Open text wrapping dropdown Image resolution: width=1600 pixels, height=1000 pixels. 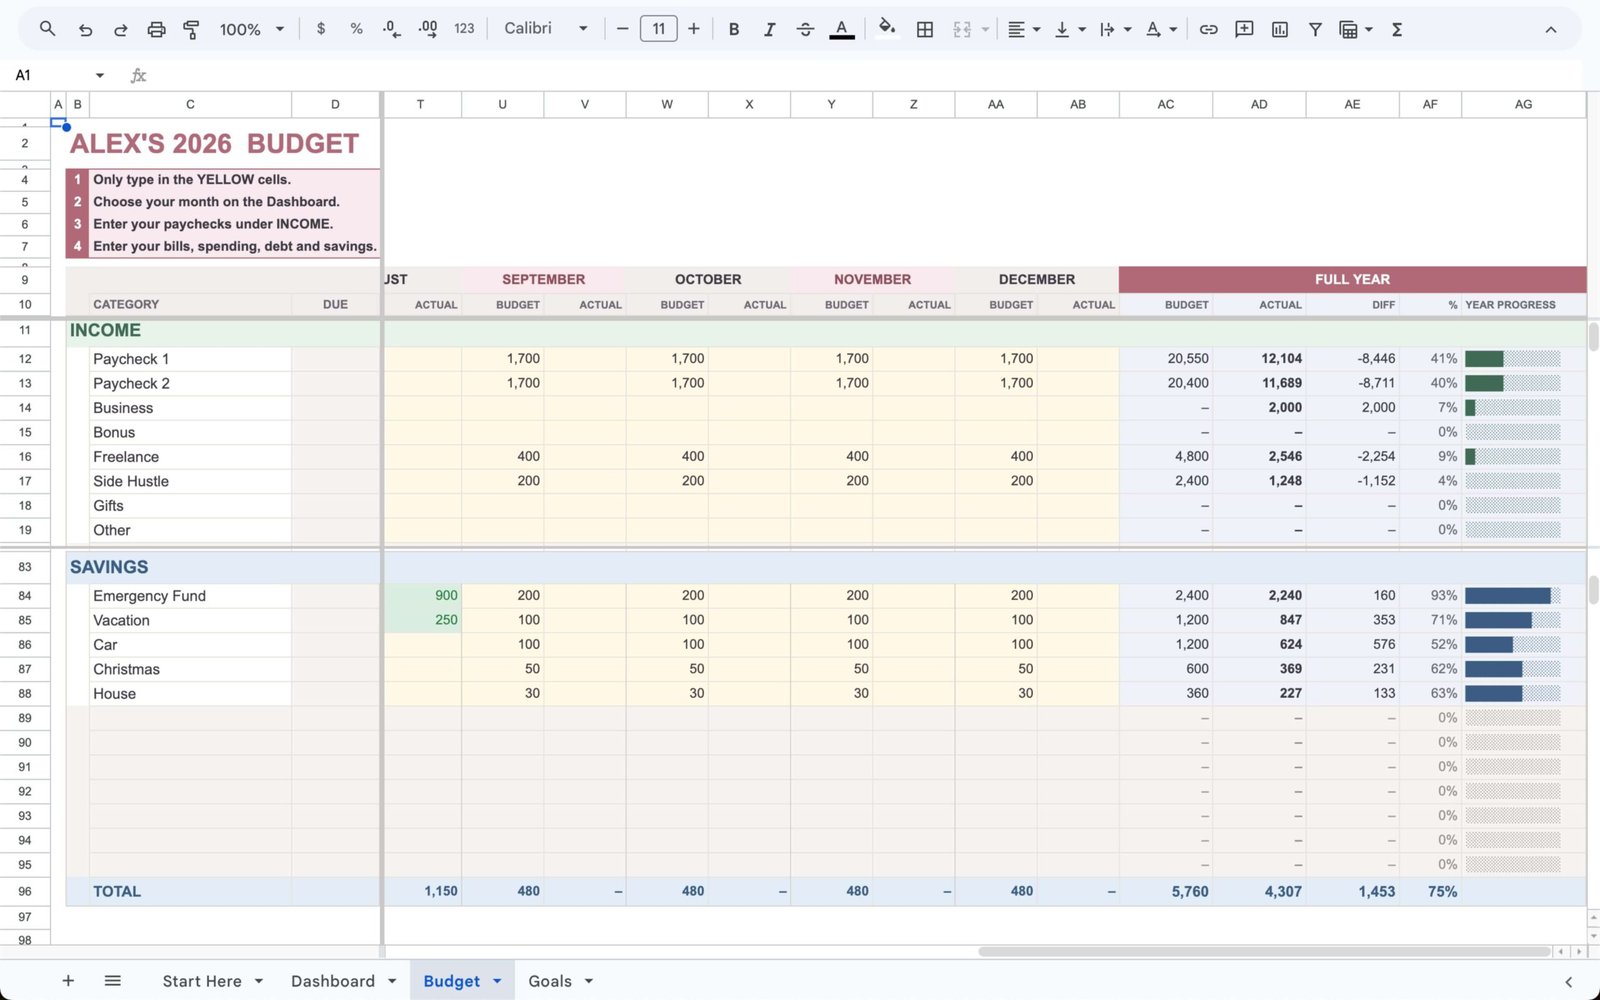tap(1114, 29)
